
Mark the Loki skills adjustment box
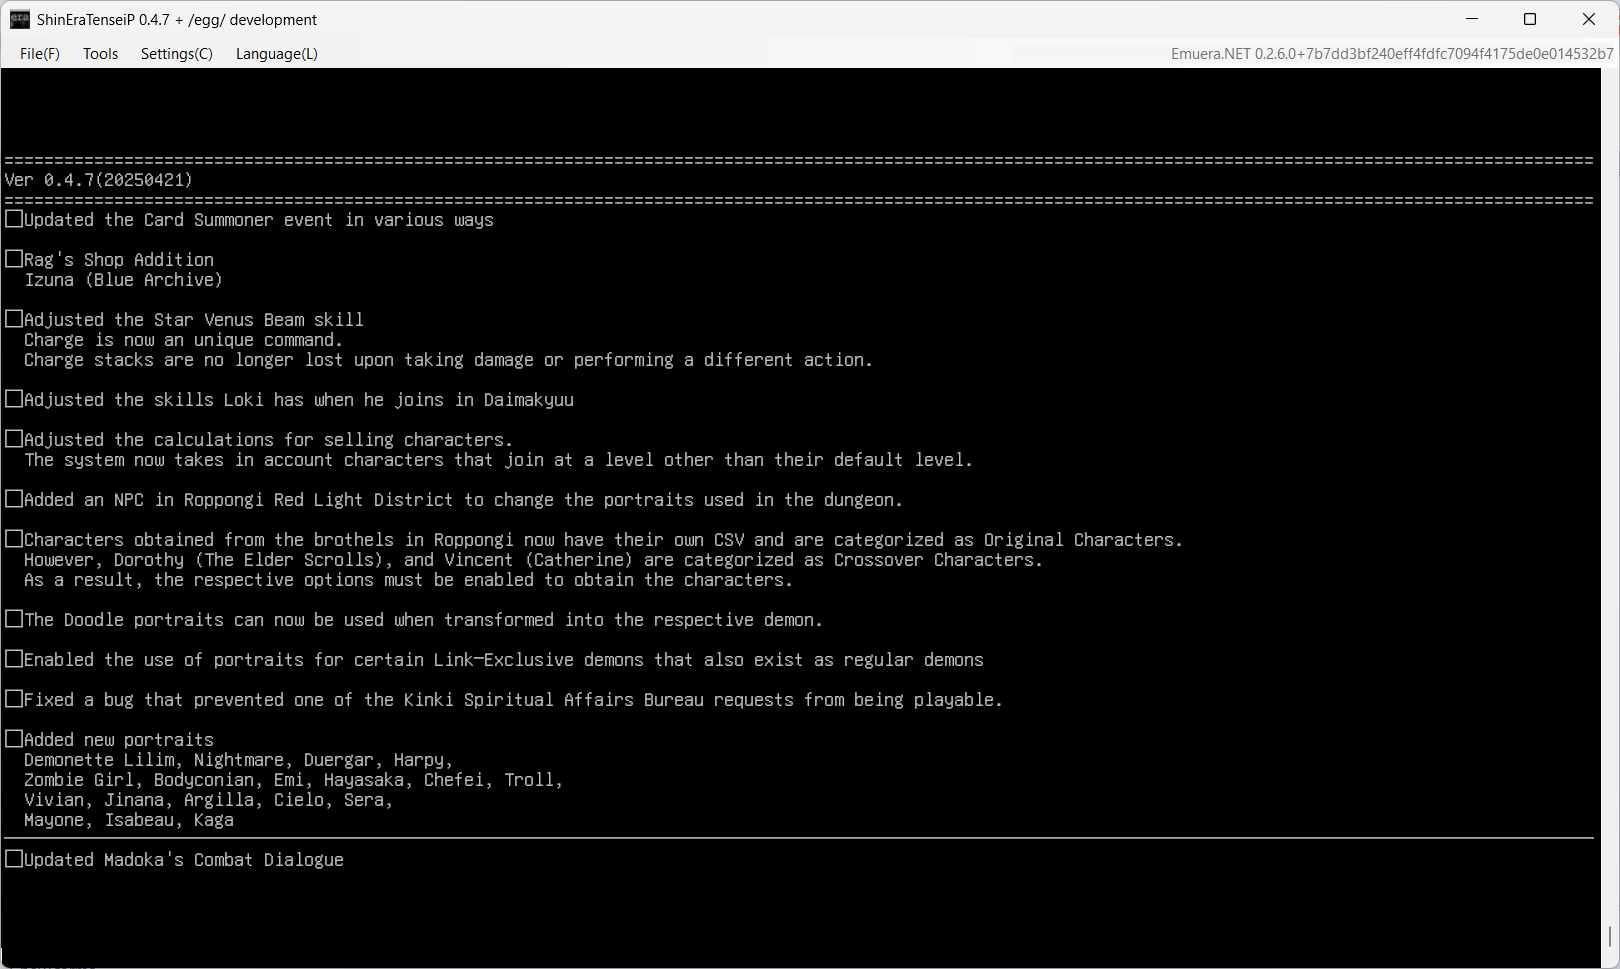pyautogui.click(x=14, y=399)
